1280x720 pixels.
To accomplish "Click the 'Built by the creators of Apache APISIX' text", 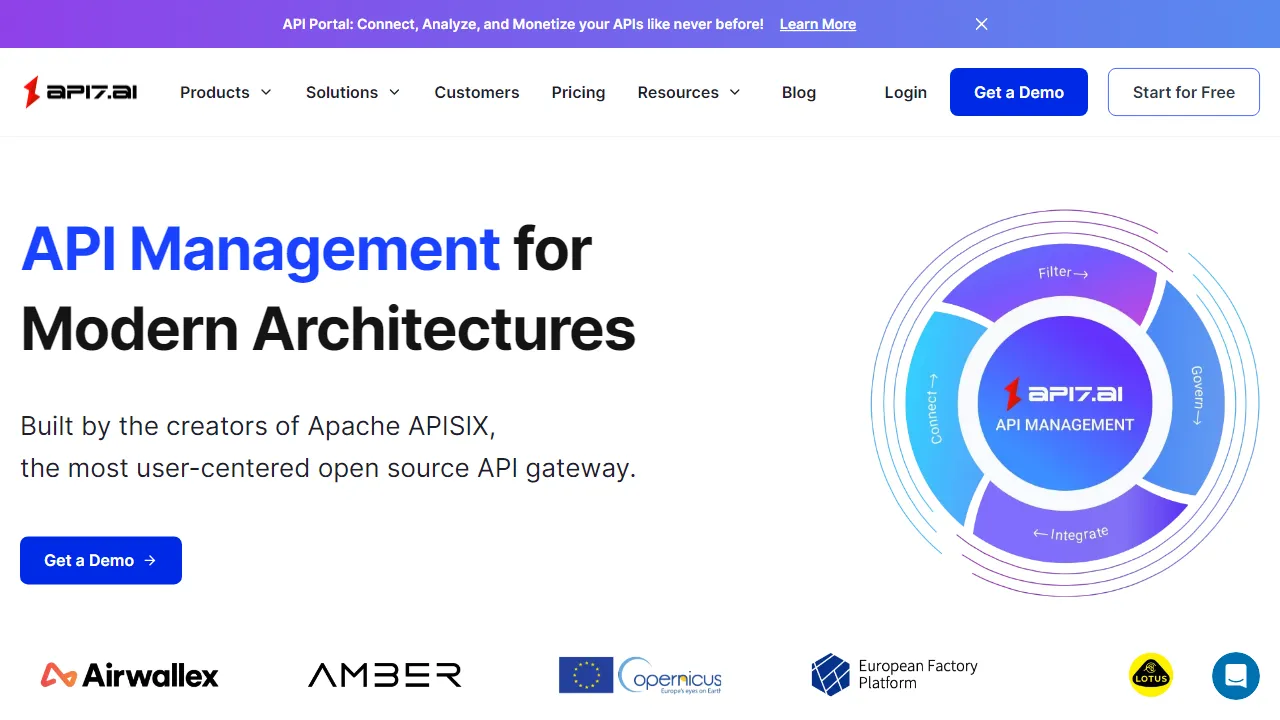I will [x=258, y=426].
